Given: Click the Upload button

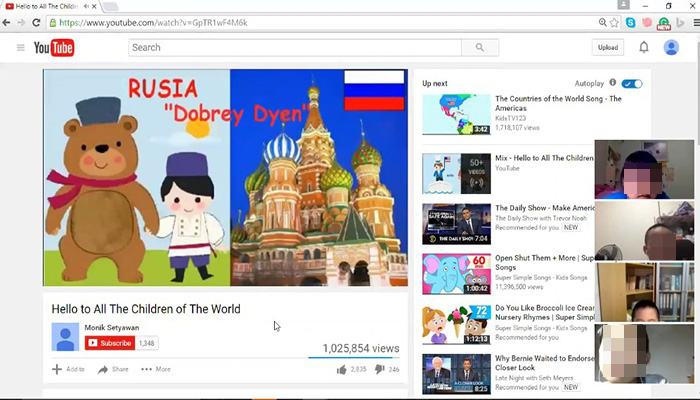Looking at the screenshot, I should (x=607, y=47).
